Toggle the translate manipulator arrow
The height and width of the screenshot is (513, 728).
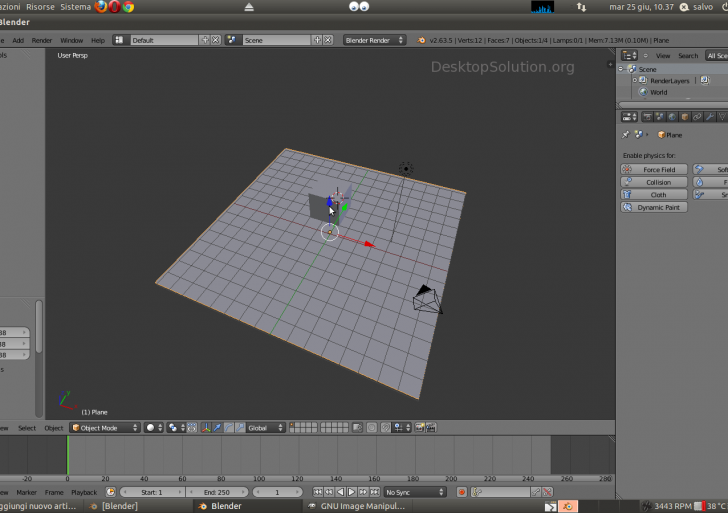[x=217, y=427]
